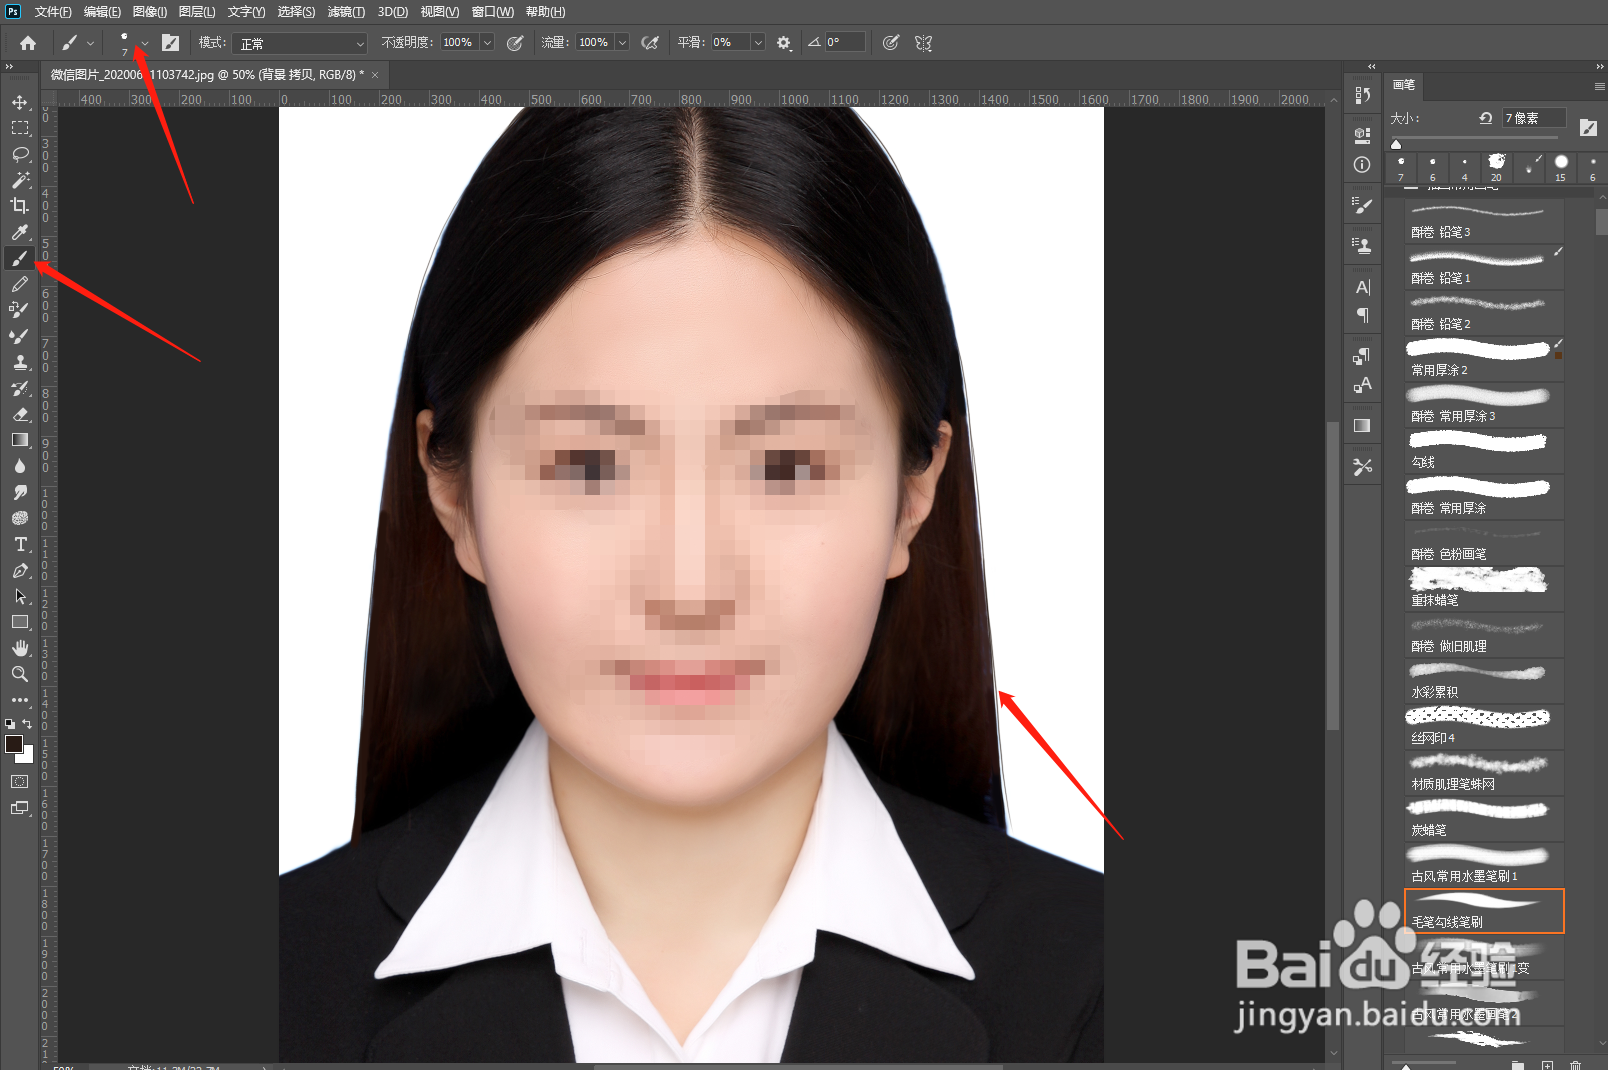
Task: Select the Clone Stamp tool
Action: pos(20,362)
